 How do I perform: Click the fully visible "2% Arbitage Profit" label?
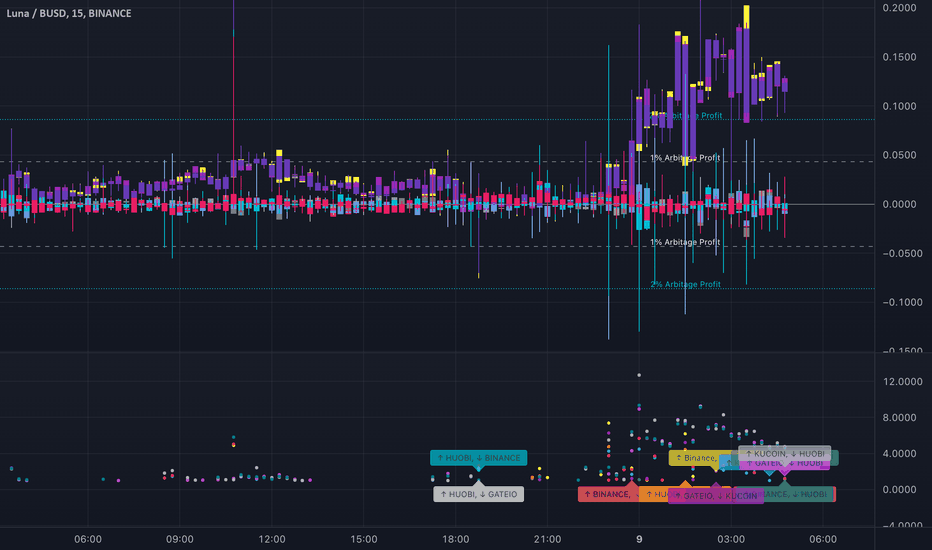pyautogui.click(x=685, y=284)
